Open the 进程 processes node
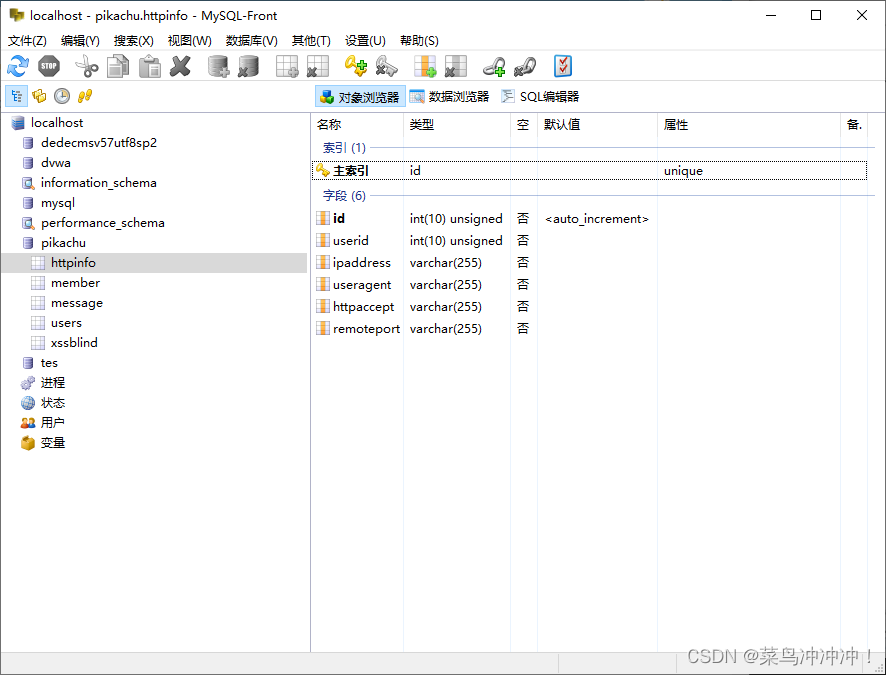 click(53, 382)
